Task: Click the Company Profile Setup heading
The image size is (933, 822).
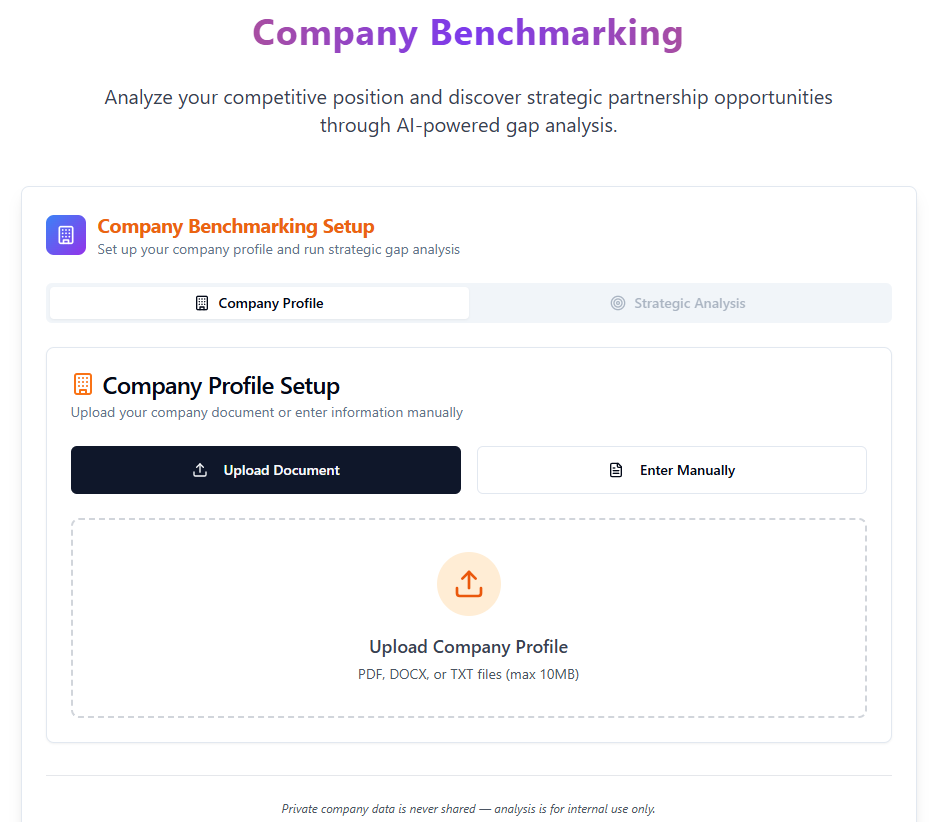Action: point(221,386)
